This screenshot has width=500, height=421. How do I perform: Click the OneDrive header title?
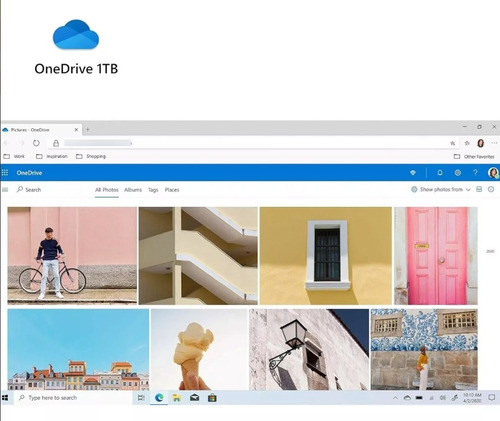[29, 173]
